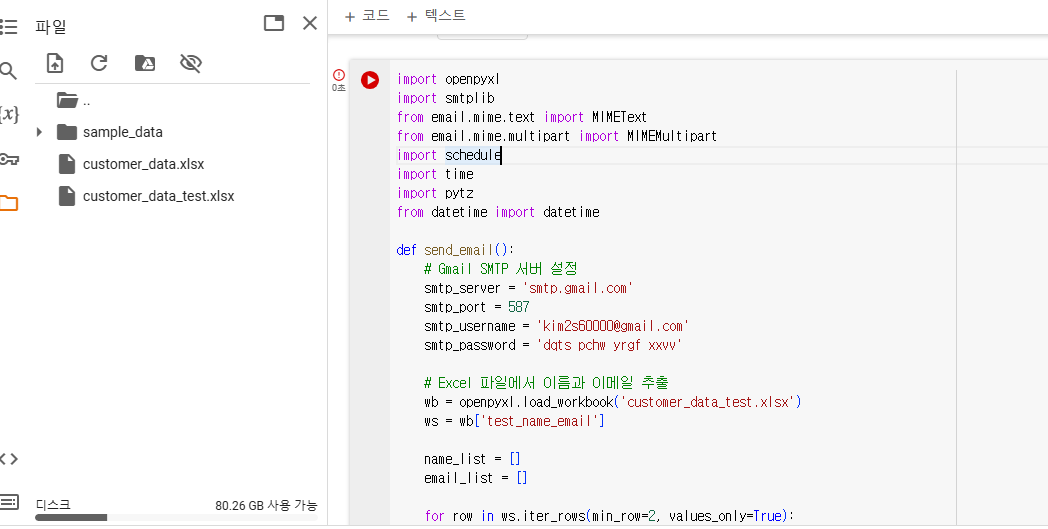Click the disk usage bar

point(176,518)
